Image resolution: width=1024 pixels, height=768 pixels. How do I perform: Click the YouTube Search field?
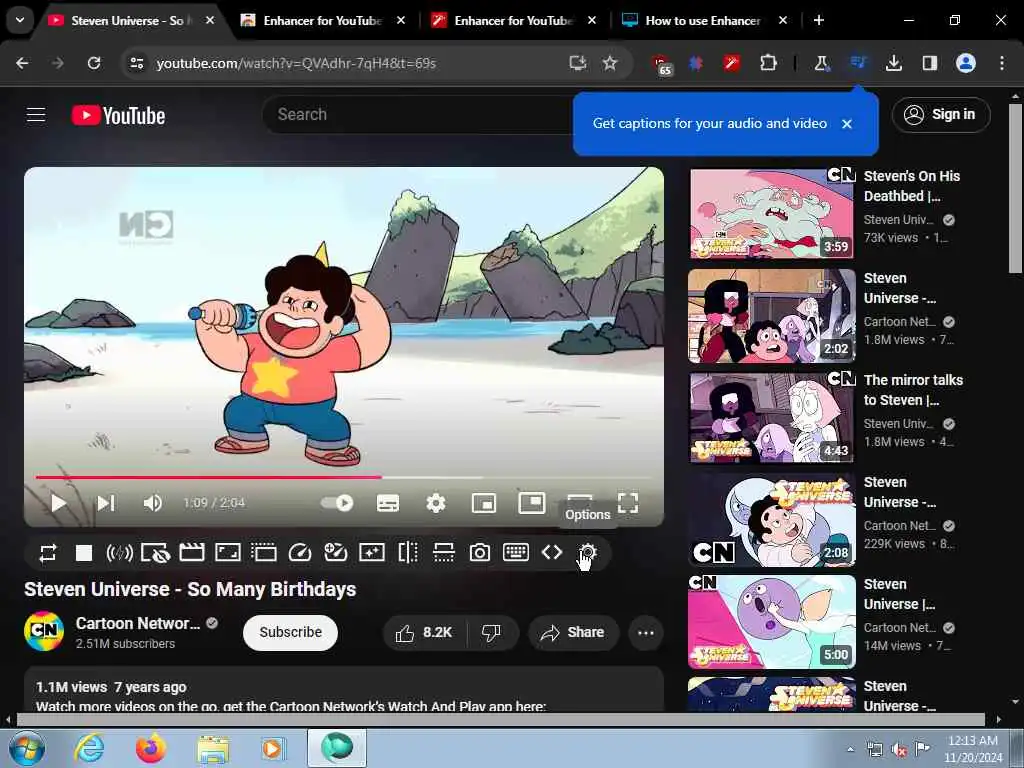(418, 115)
